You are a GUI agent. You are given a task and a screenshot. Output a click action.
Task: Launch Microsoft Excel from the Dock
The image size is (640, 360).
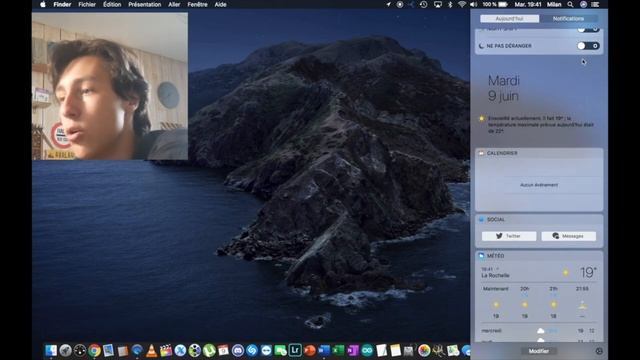pyautogui.click(x=338, y=350)
